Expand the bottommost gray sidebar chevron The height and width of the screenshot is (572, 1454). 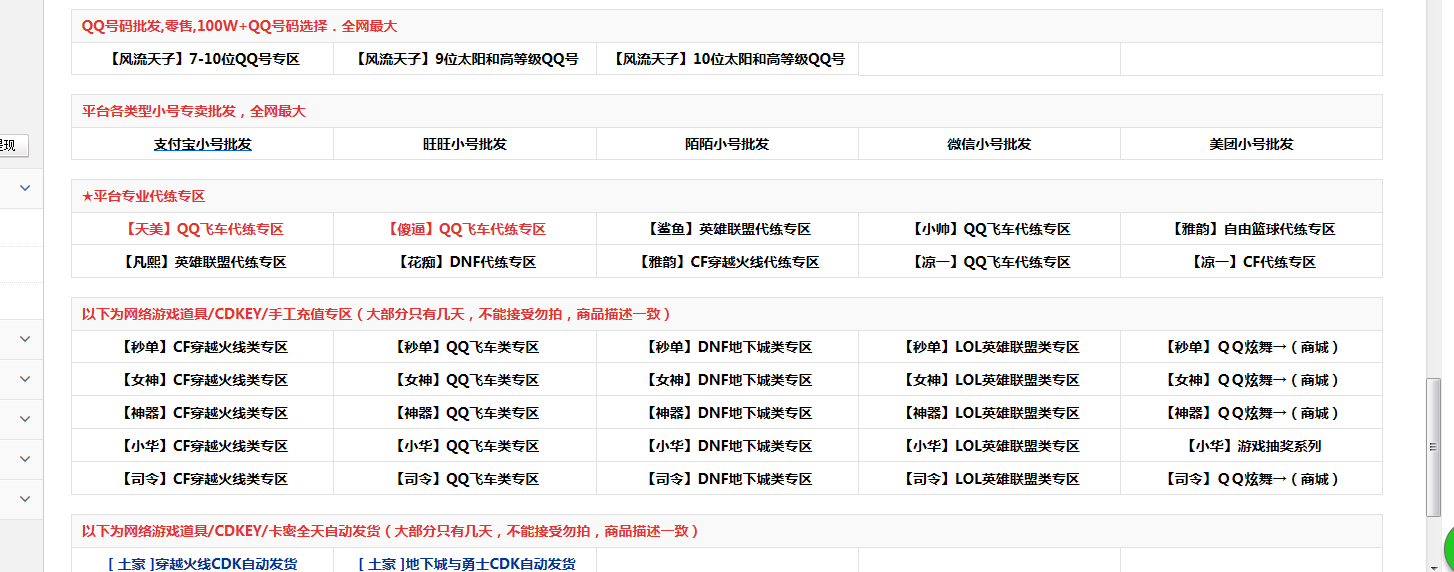point(25,498)
